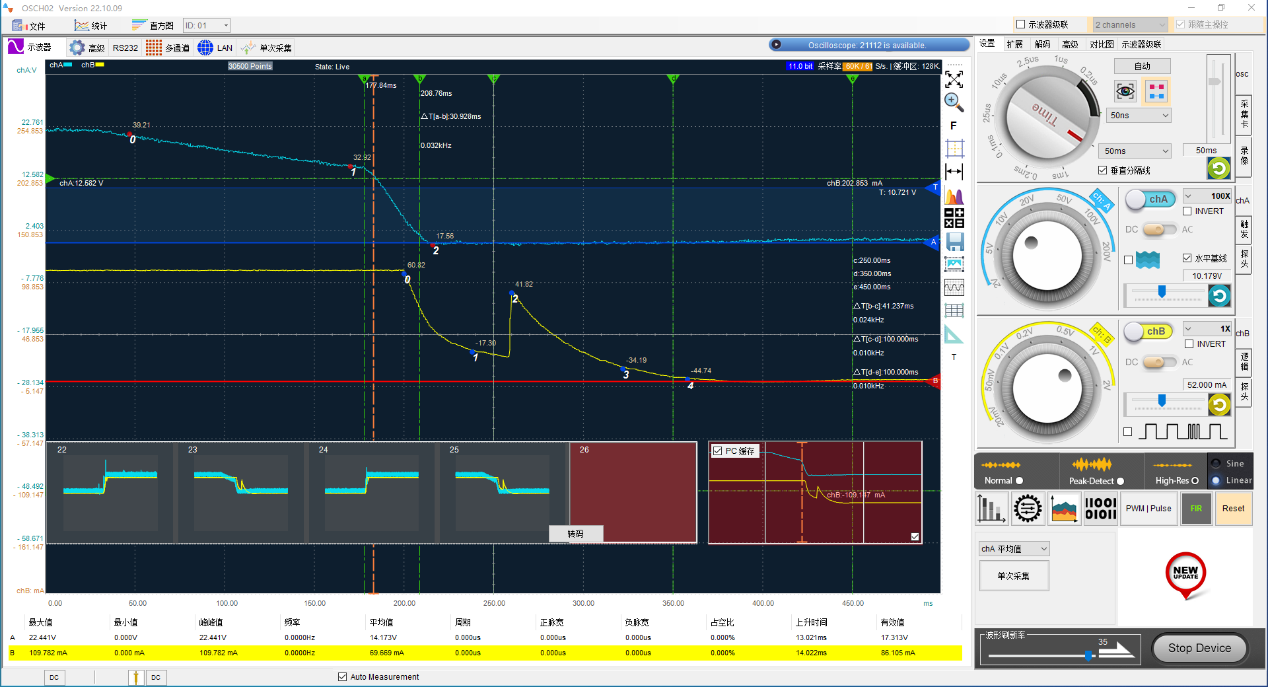The height and width of the screenshot is (687, 1268).
Task: Click the fit-to-screen expand arrows icon
Action: coord(954,78)
